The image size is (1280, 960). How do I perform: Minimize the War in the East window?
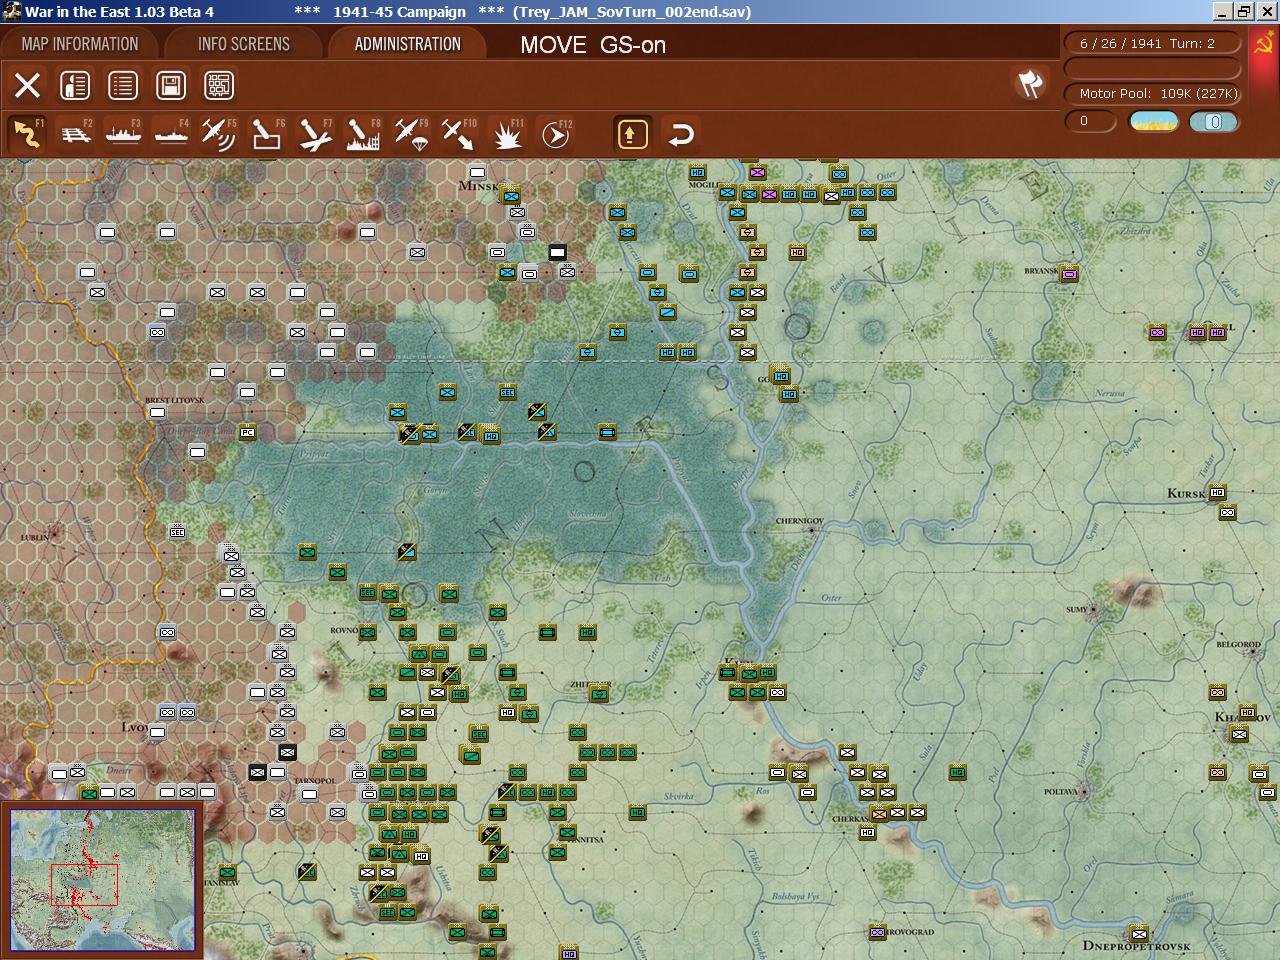pos(1222,11)
